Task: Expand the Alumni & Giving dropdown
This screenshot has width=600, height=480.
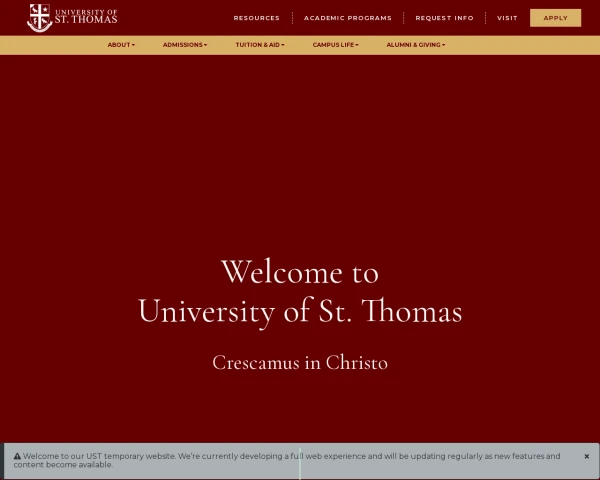Action: coord(416,45)
